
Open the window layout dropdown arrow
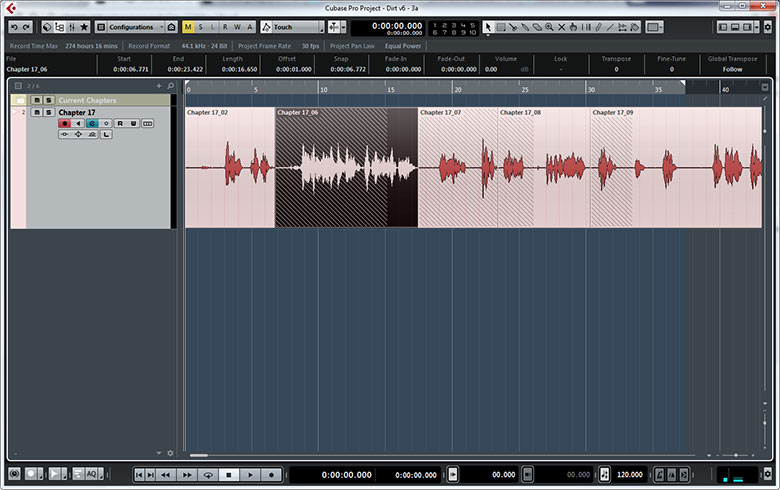[x=757, y=27]
